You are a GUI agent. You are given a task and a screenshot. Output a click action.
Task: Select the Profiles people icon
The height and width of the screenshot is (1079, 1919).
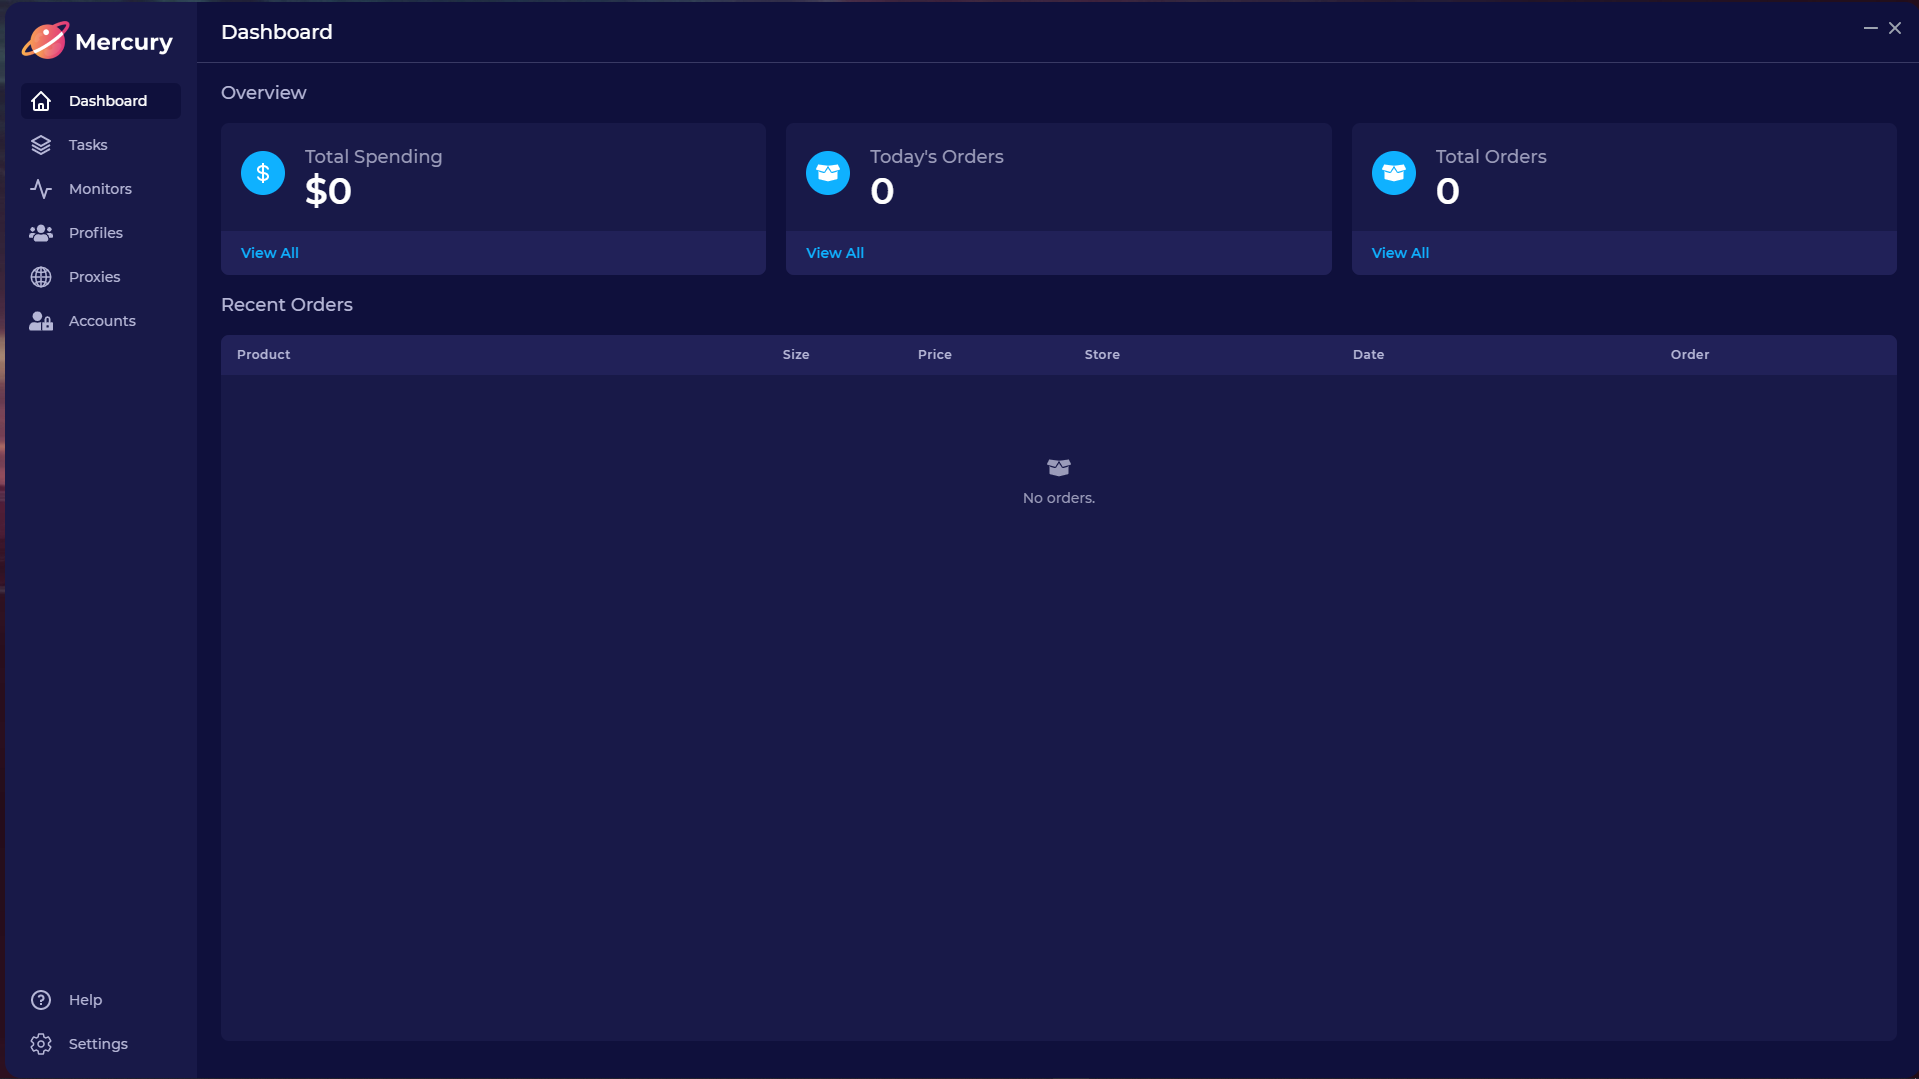click(x=41, y=233)
